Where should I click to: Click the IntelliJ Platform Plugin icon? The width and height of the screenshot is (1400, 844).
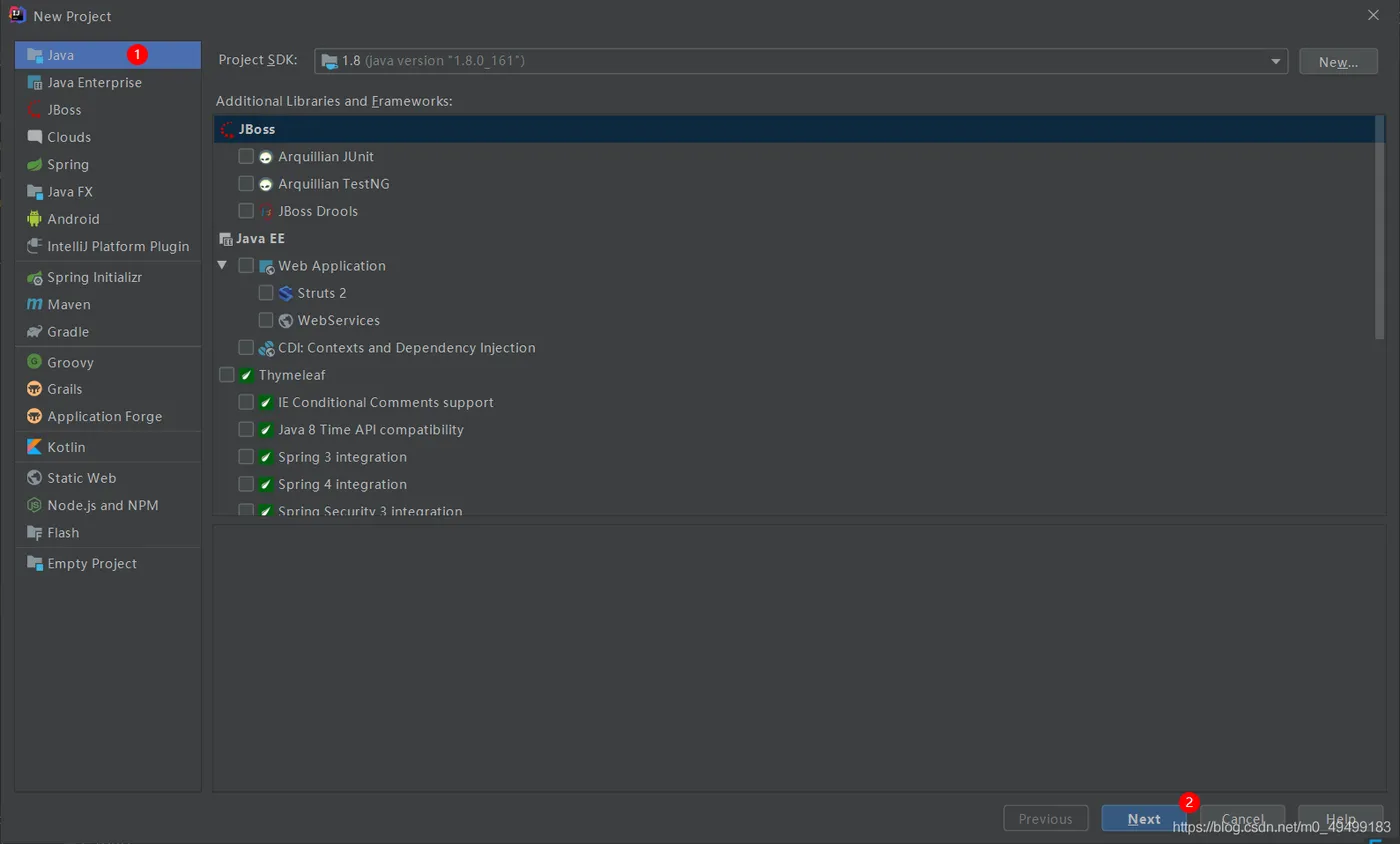[x=35, y=246]
